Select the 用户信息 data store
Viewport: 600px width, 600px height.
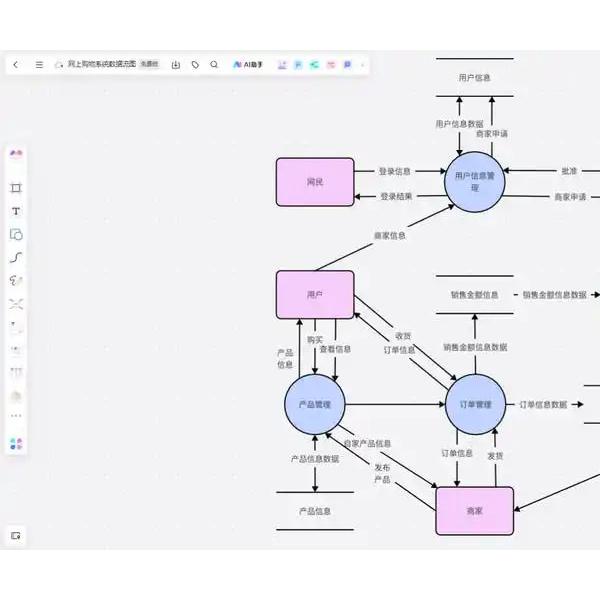coord(474,77)
